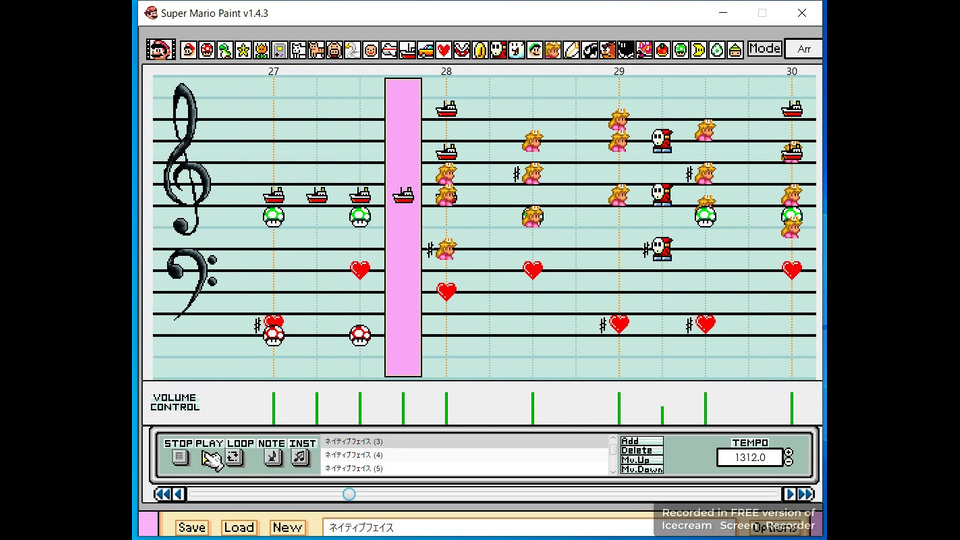This screenshot has height=540, width=960.
Task: Start playback with the PLAY button
Action: [211, 458]
